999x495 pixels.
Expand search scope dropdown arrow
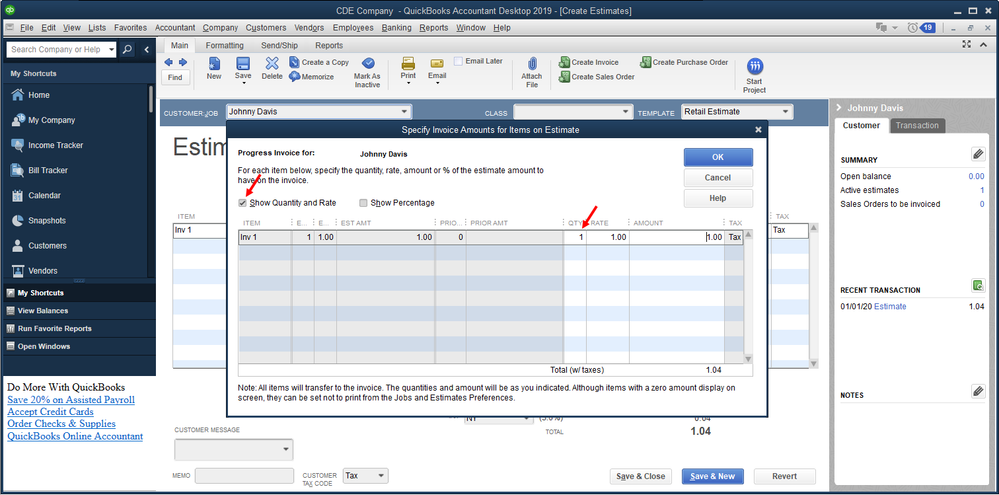point(111,49)
